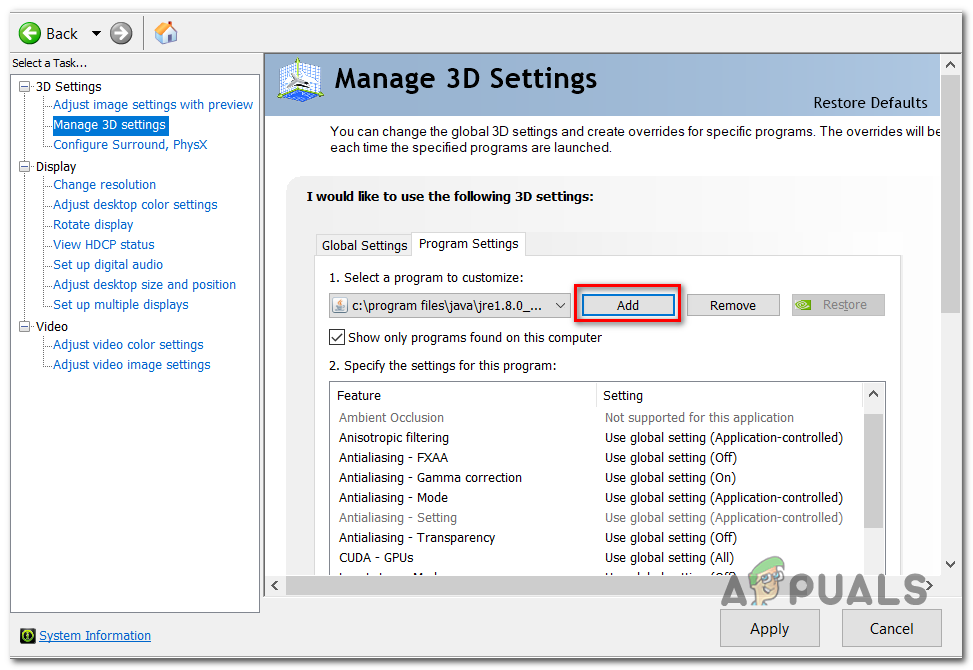Switch to the Global Settings tab
The height and width of the screenshot is (670, 973).
364,245
